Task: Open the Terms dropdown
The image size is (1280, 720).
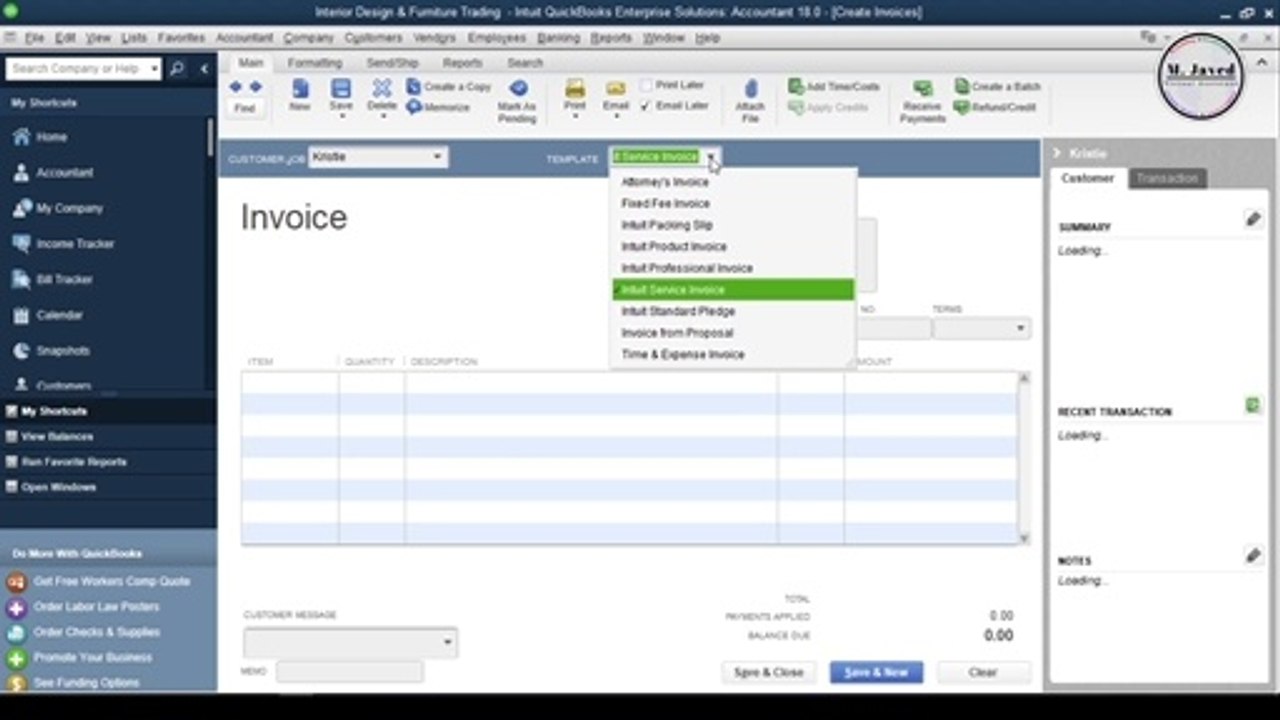Action: point(1021,329)
